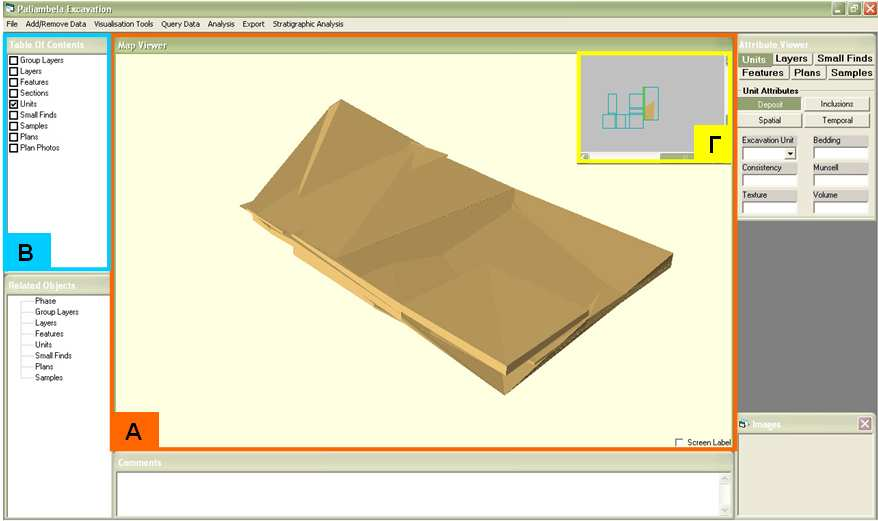Enable the Plan Photos checkbox
The height and width of the screenshot is (521, 878).
(13, 148)
